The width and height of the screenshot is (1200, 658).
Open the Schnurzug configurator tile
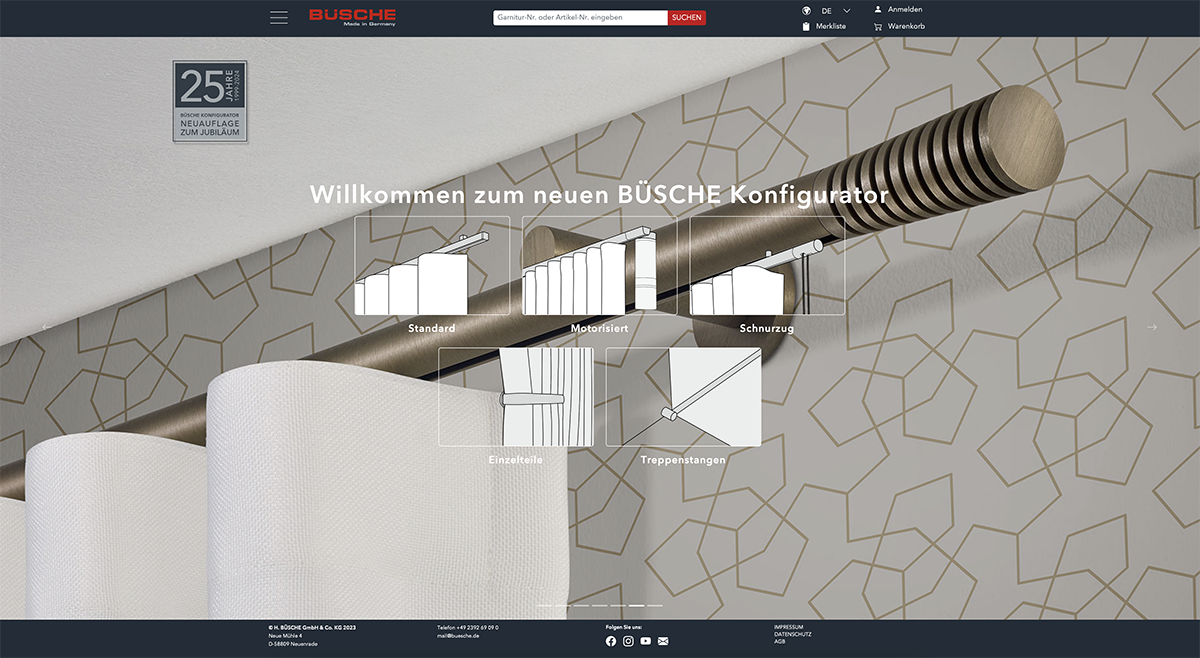point(767,267)
